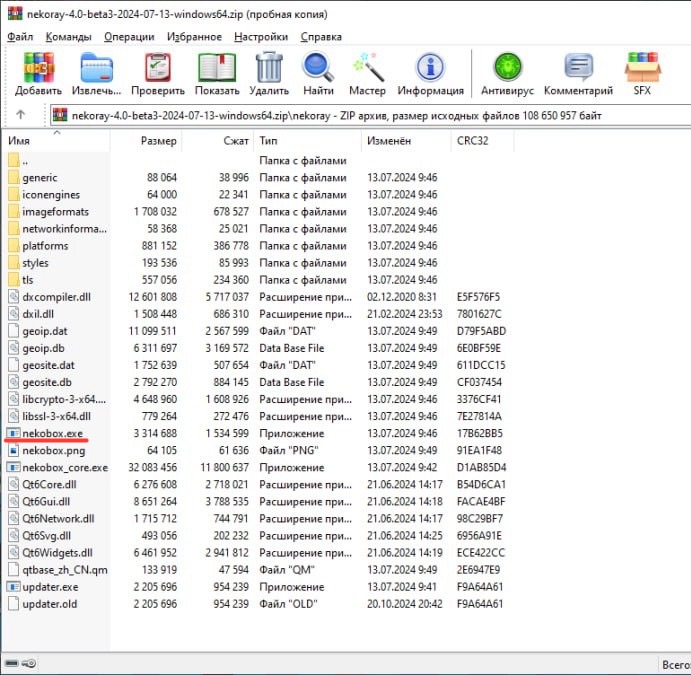This screenshot has height=675, width=691.
Task: Click the WinRAR icon in title bar
Action: pyautogui.click(x=15, y=13)
